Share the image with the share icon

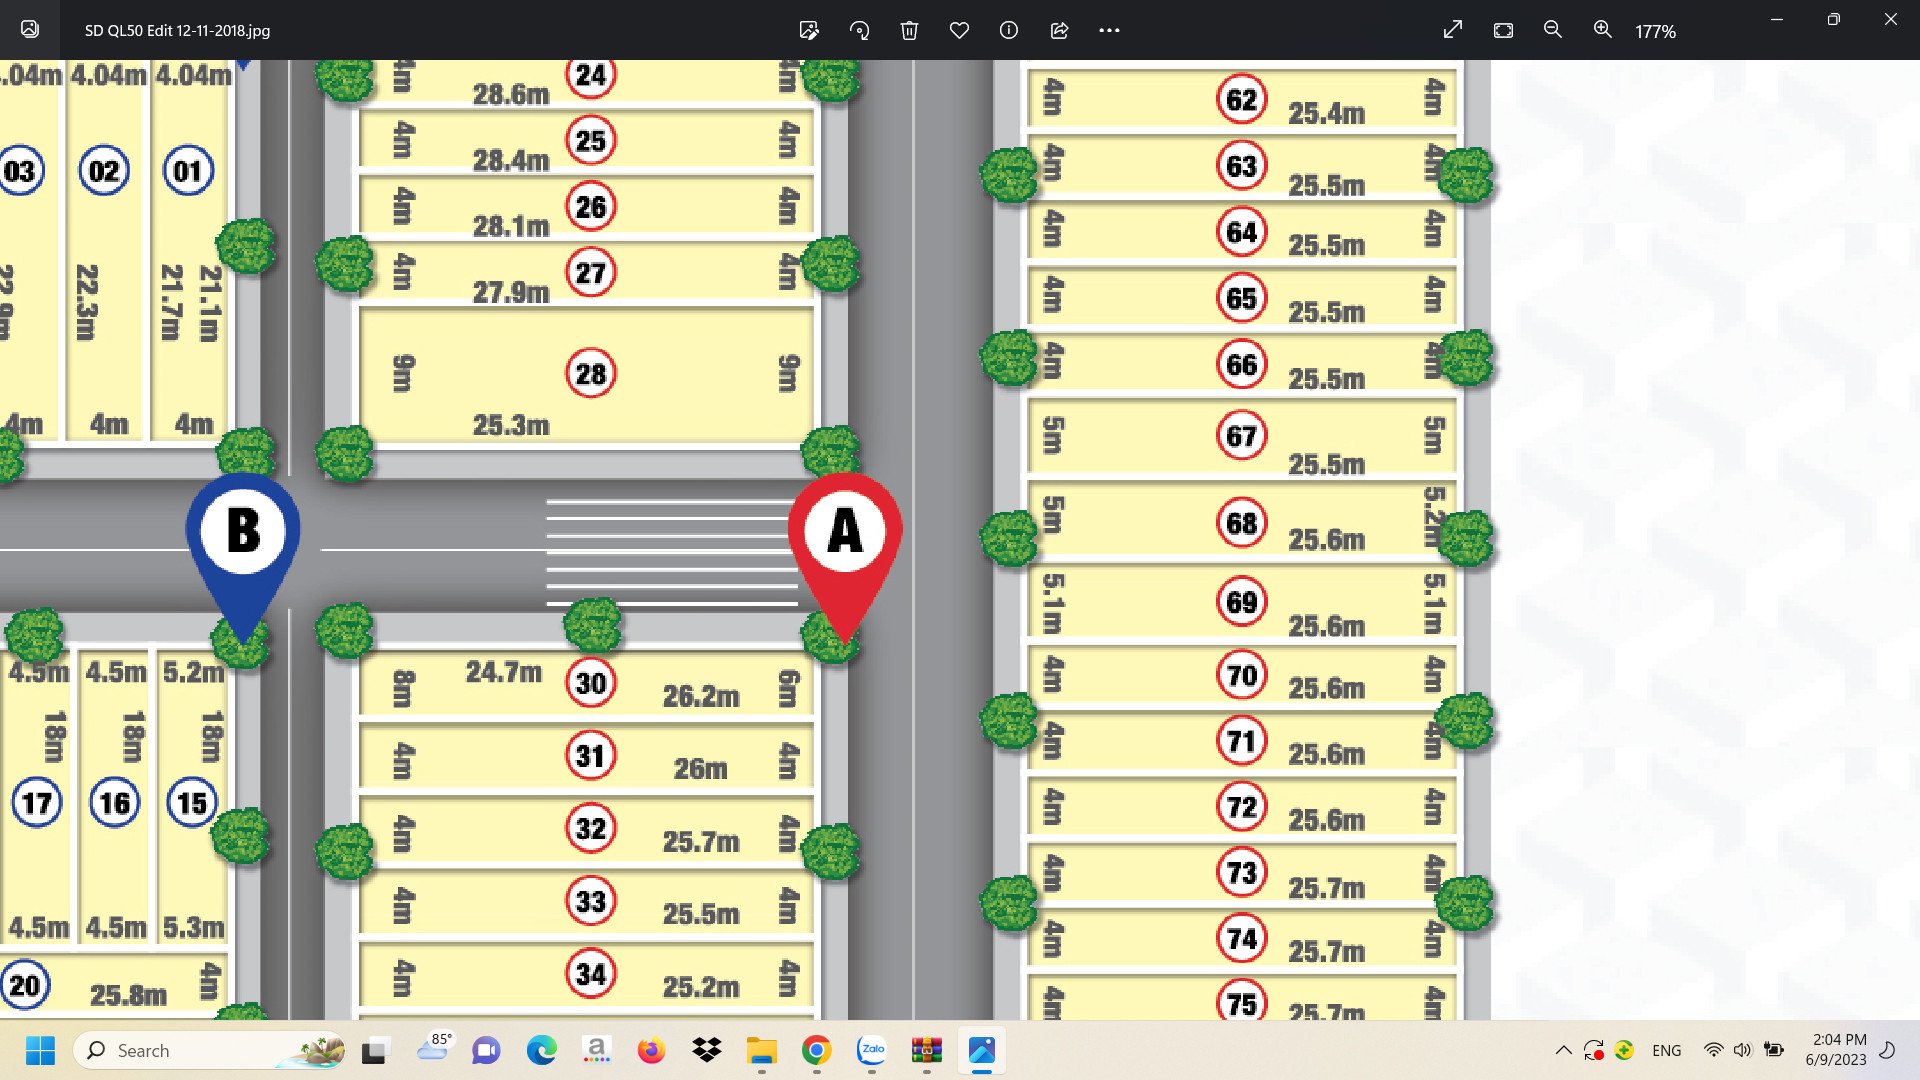[1059, 30]
